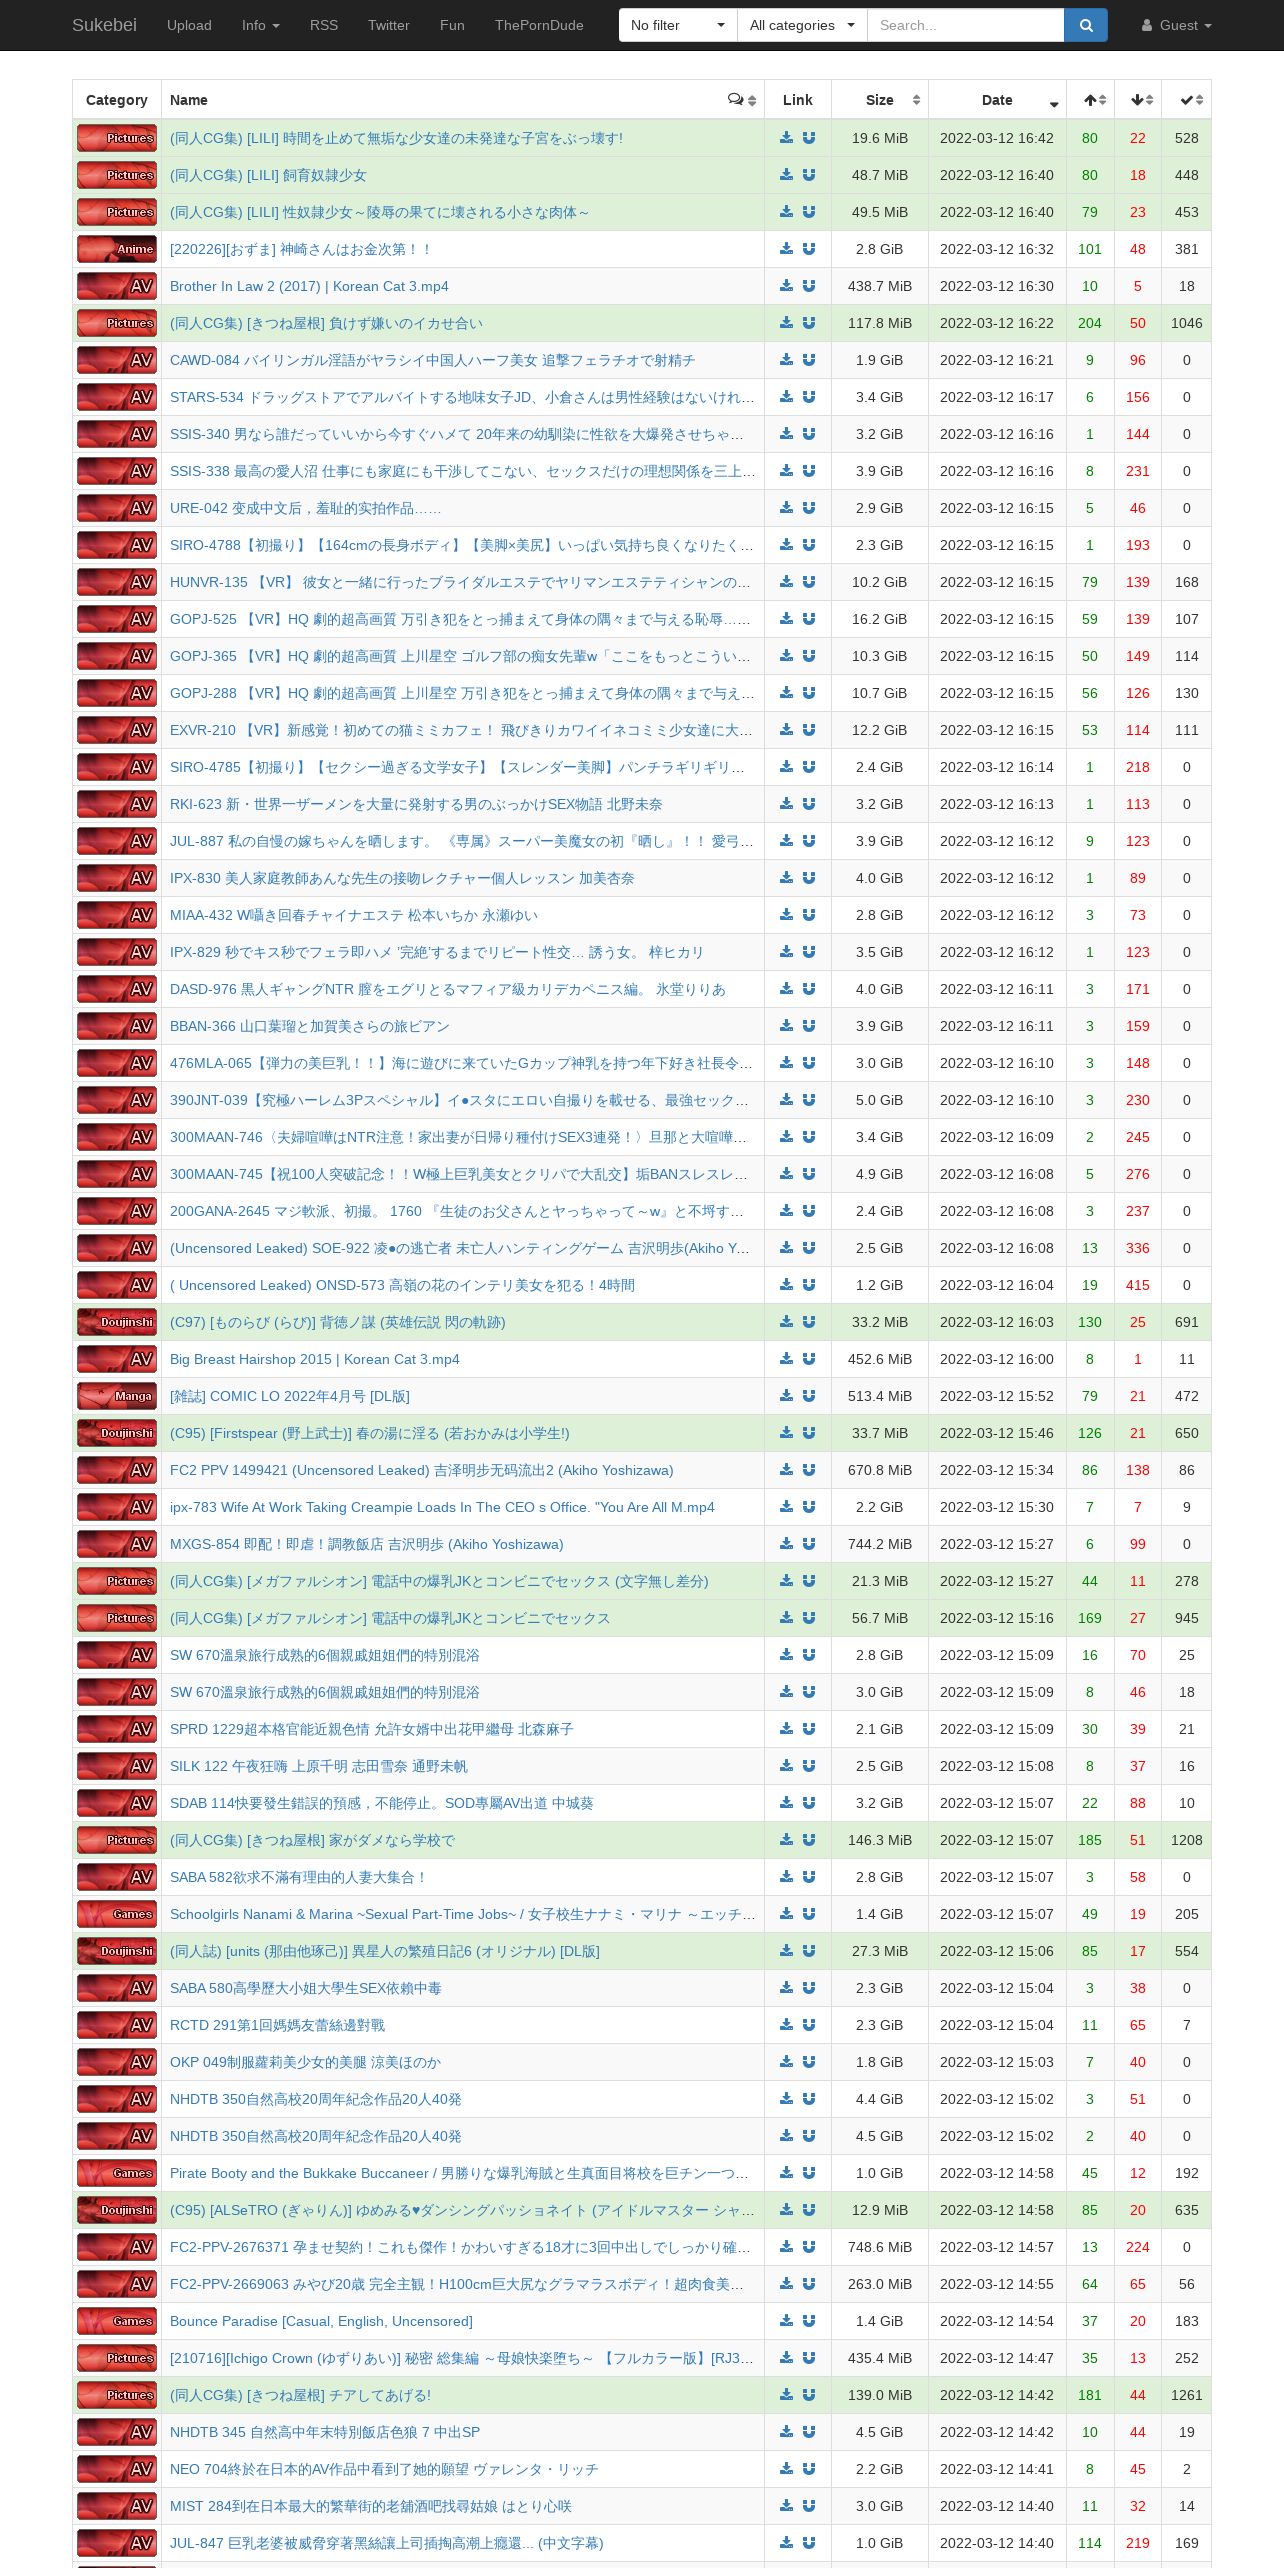This screenshot has width=1284, height=2568.
Task: Sort by seeders up-arrow column
Action: point(1091,100)
